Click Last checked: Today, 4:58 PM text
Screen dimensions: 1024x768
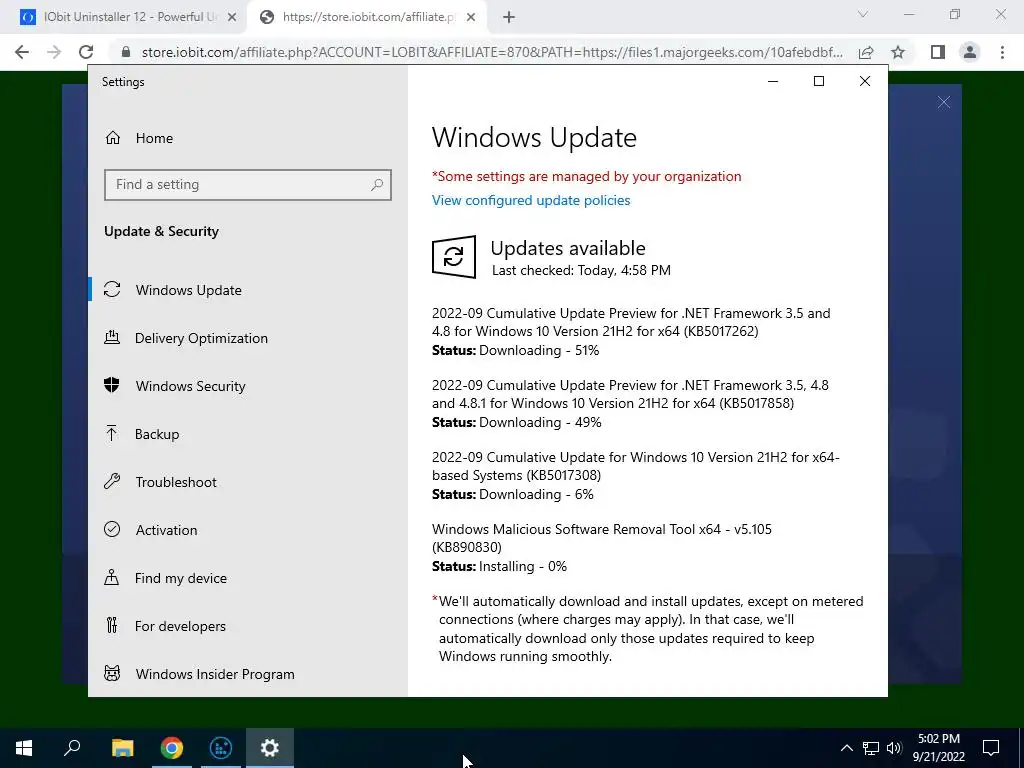click(581, 270)
